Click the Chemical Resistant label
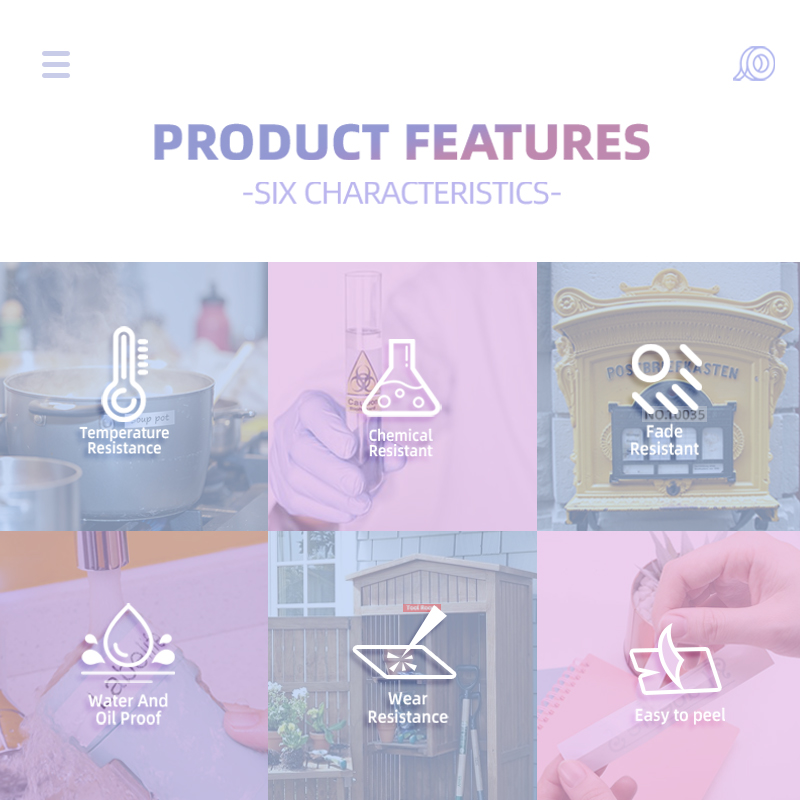Screen dimensions: 800x800 [x=401, y=443]
